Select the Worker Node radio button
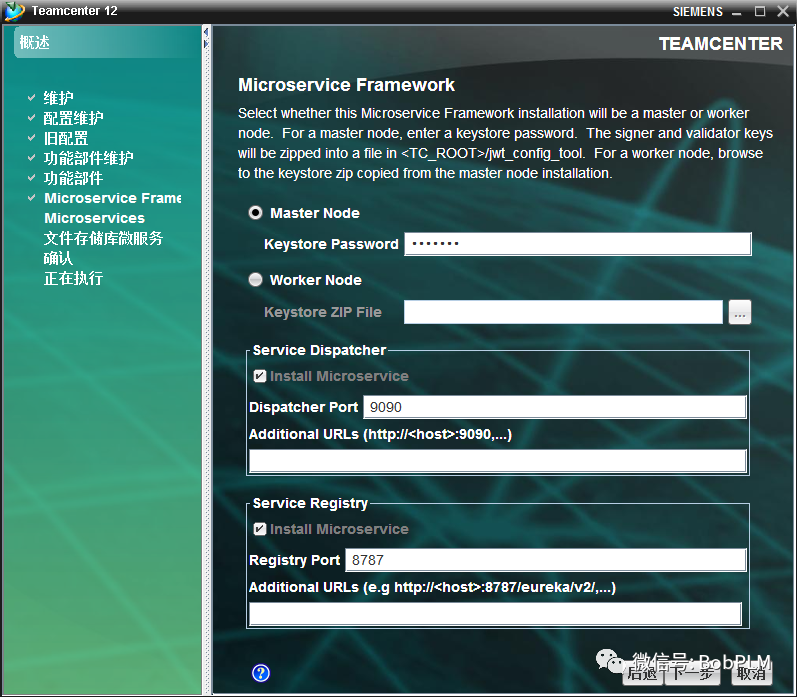 pos(255,280)
